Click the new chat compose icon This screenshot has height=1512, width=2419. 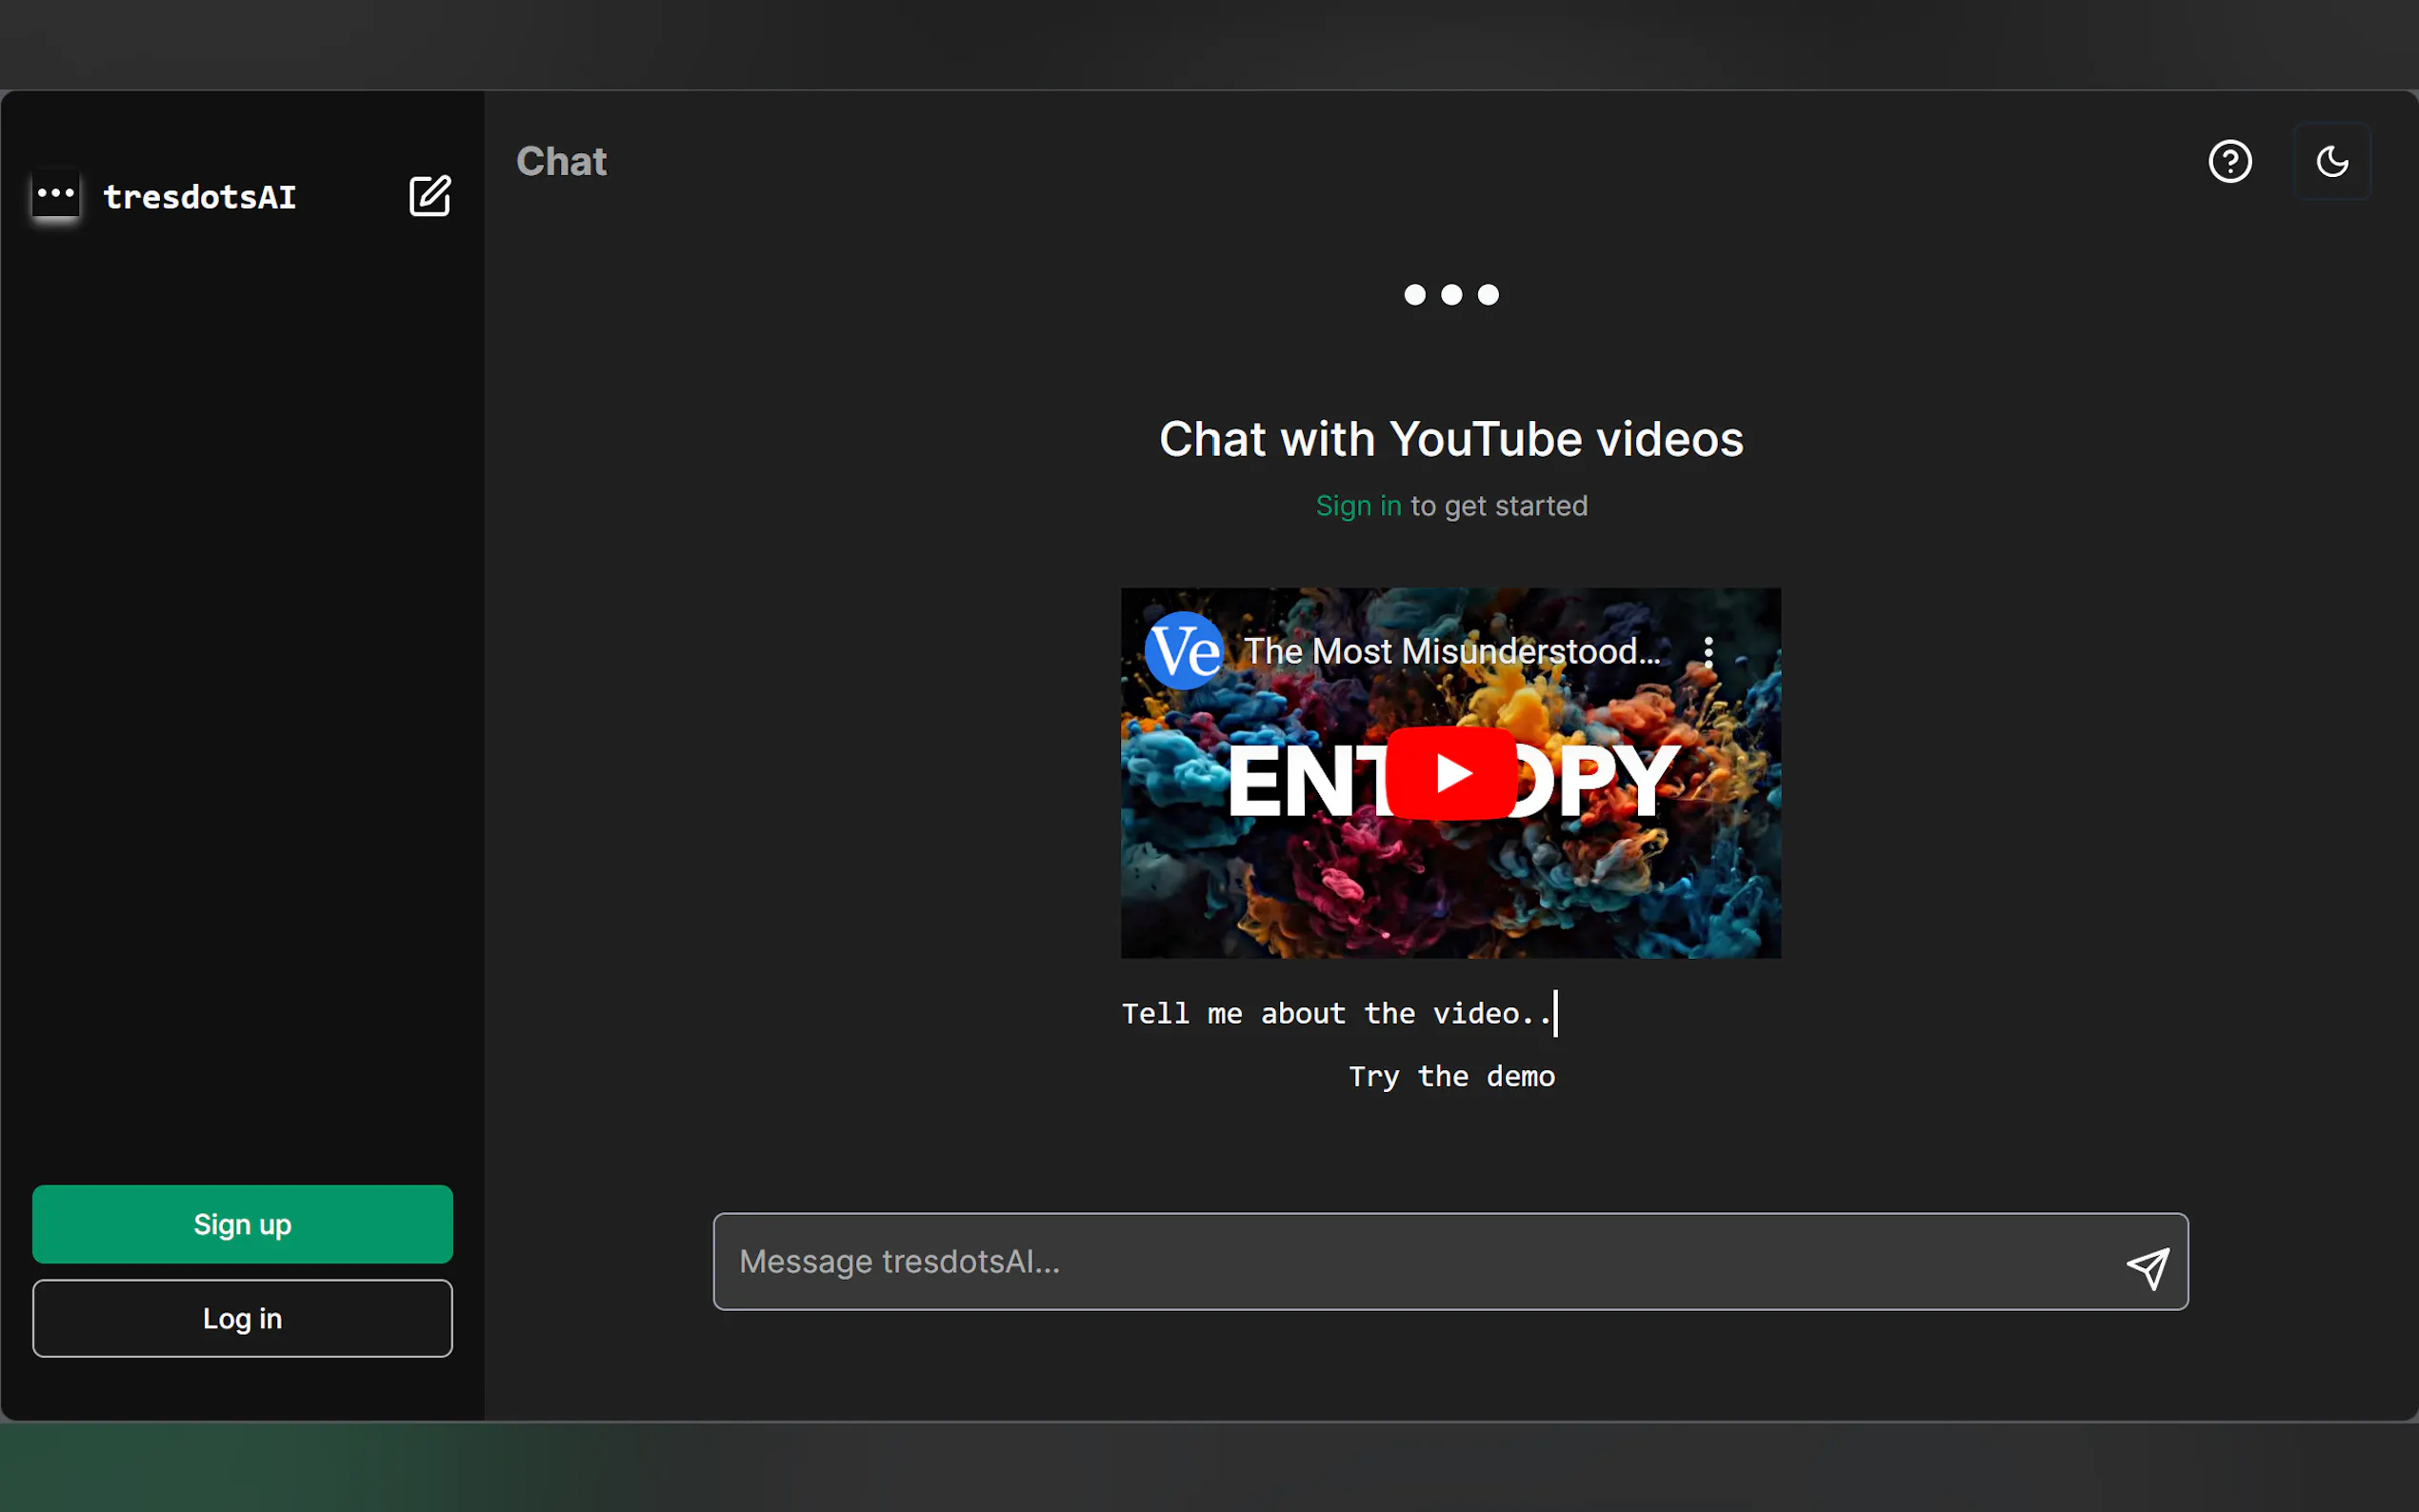[430, 196]
